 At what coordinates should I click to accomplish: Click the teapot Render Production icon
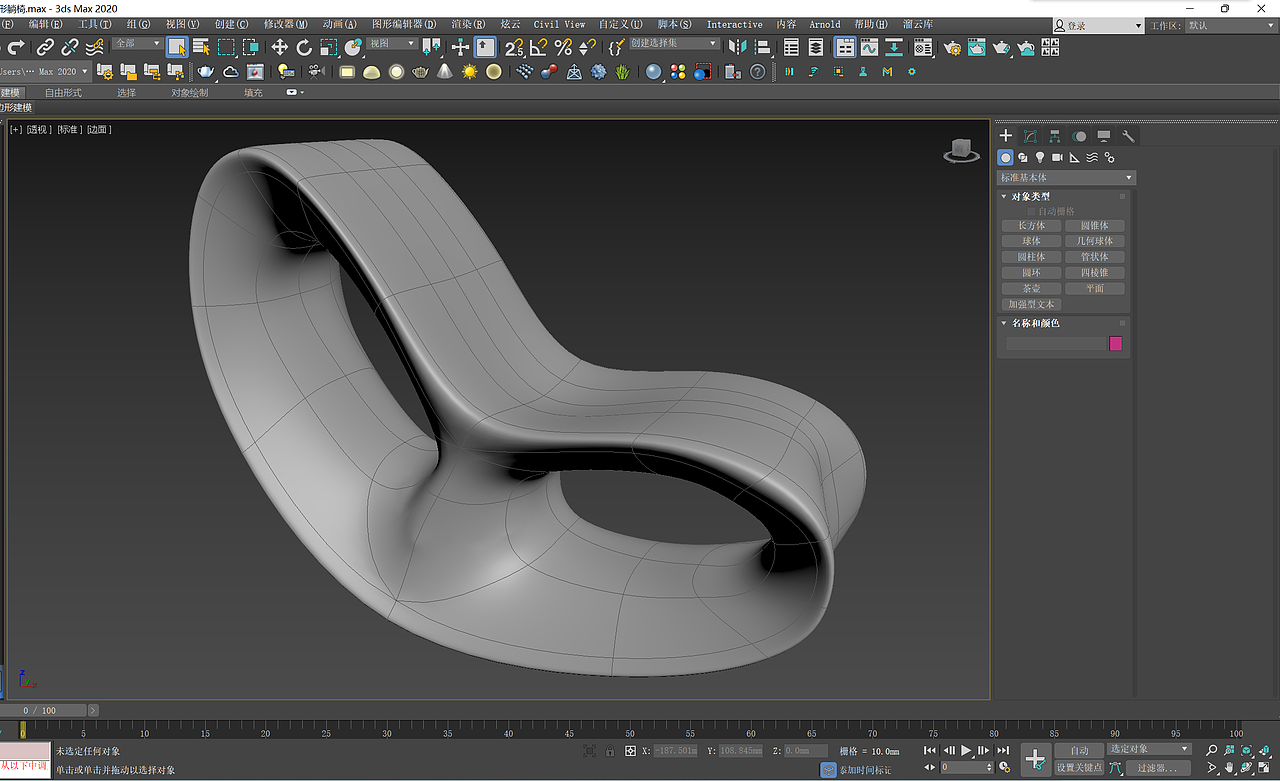1001,47
